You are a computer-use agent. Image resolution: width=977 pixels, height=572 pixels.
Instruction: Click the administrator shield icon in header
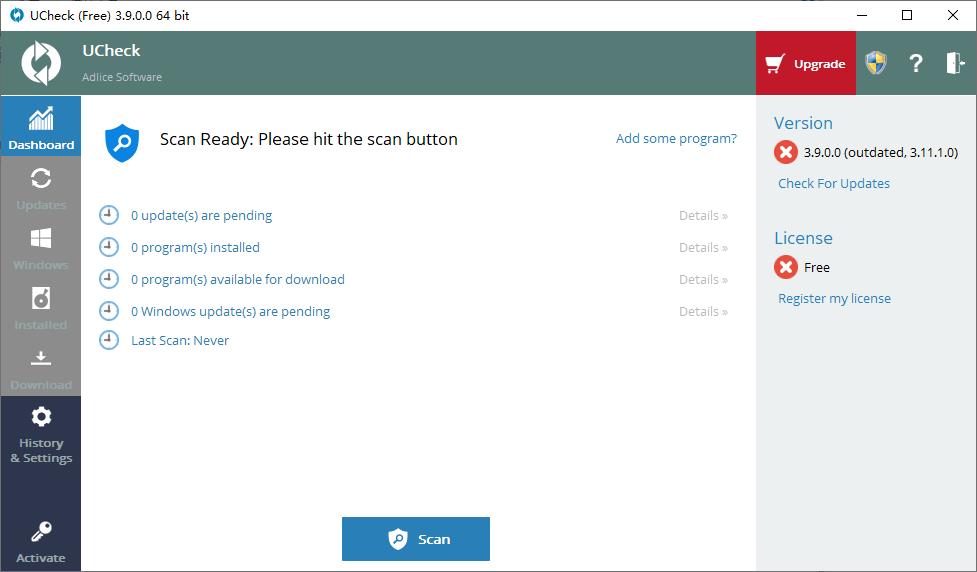[876, 64]
